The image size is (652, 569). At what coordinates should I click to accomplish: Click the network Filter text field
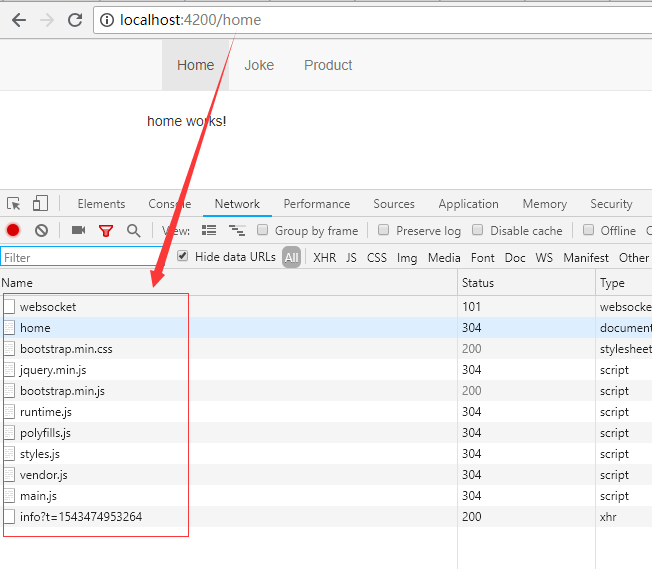(85, 257)
